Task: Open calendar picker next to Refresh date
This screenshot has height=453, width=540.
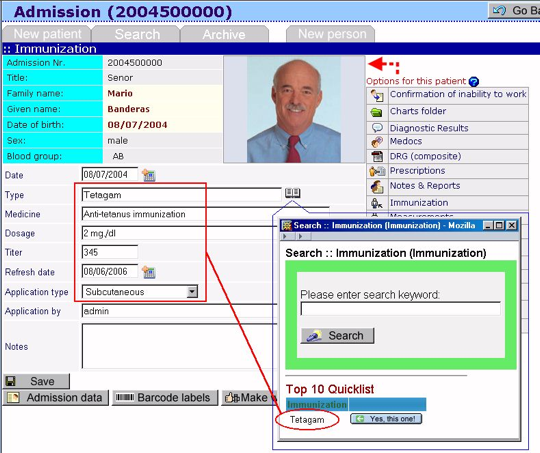Action: (x=149, y=272)
